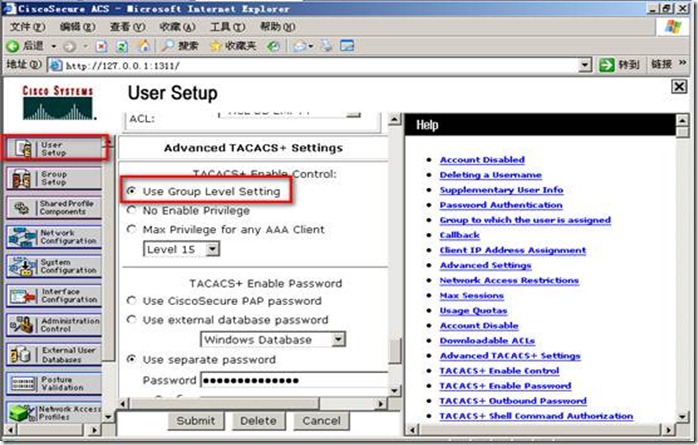Click the form vertical scrollbar thumb
Screen dimensions: 698x445
[x=394, y=352]
